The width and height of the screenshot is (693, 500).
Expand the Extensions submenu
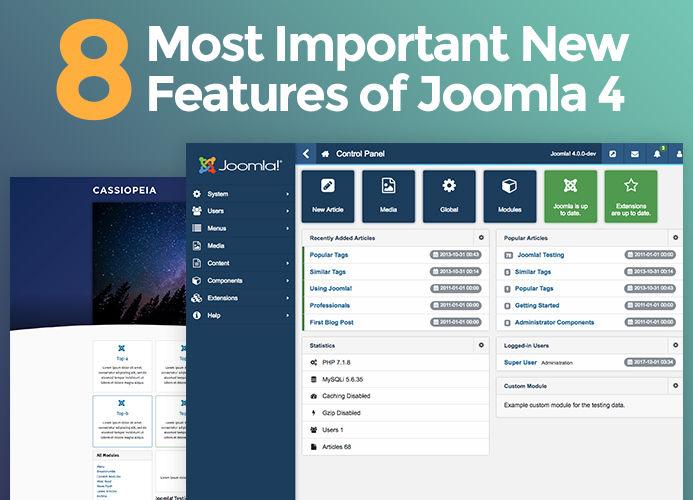pyautogui.click(x=240, y=298)
